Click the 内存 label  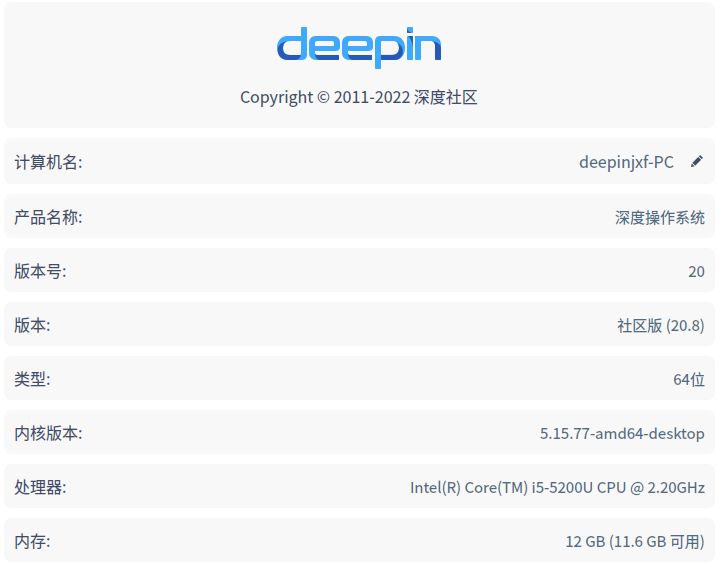coord(32,541)
